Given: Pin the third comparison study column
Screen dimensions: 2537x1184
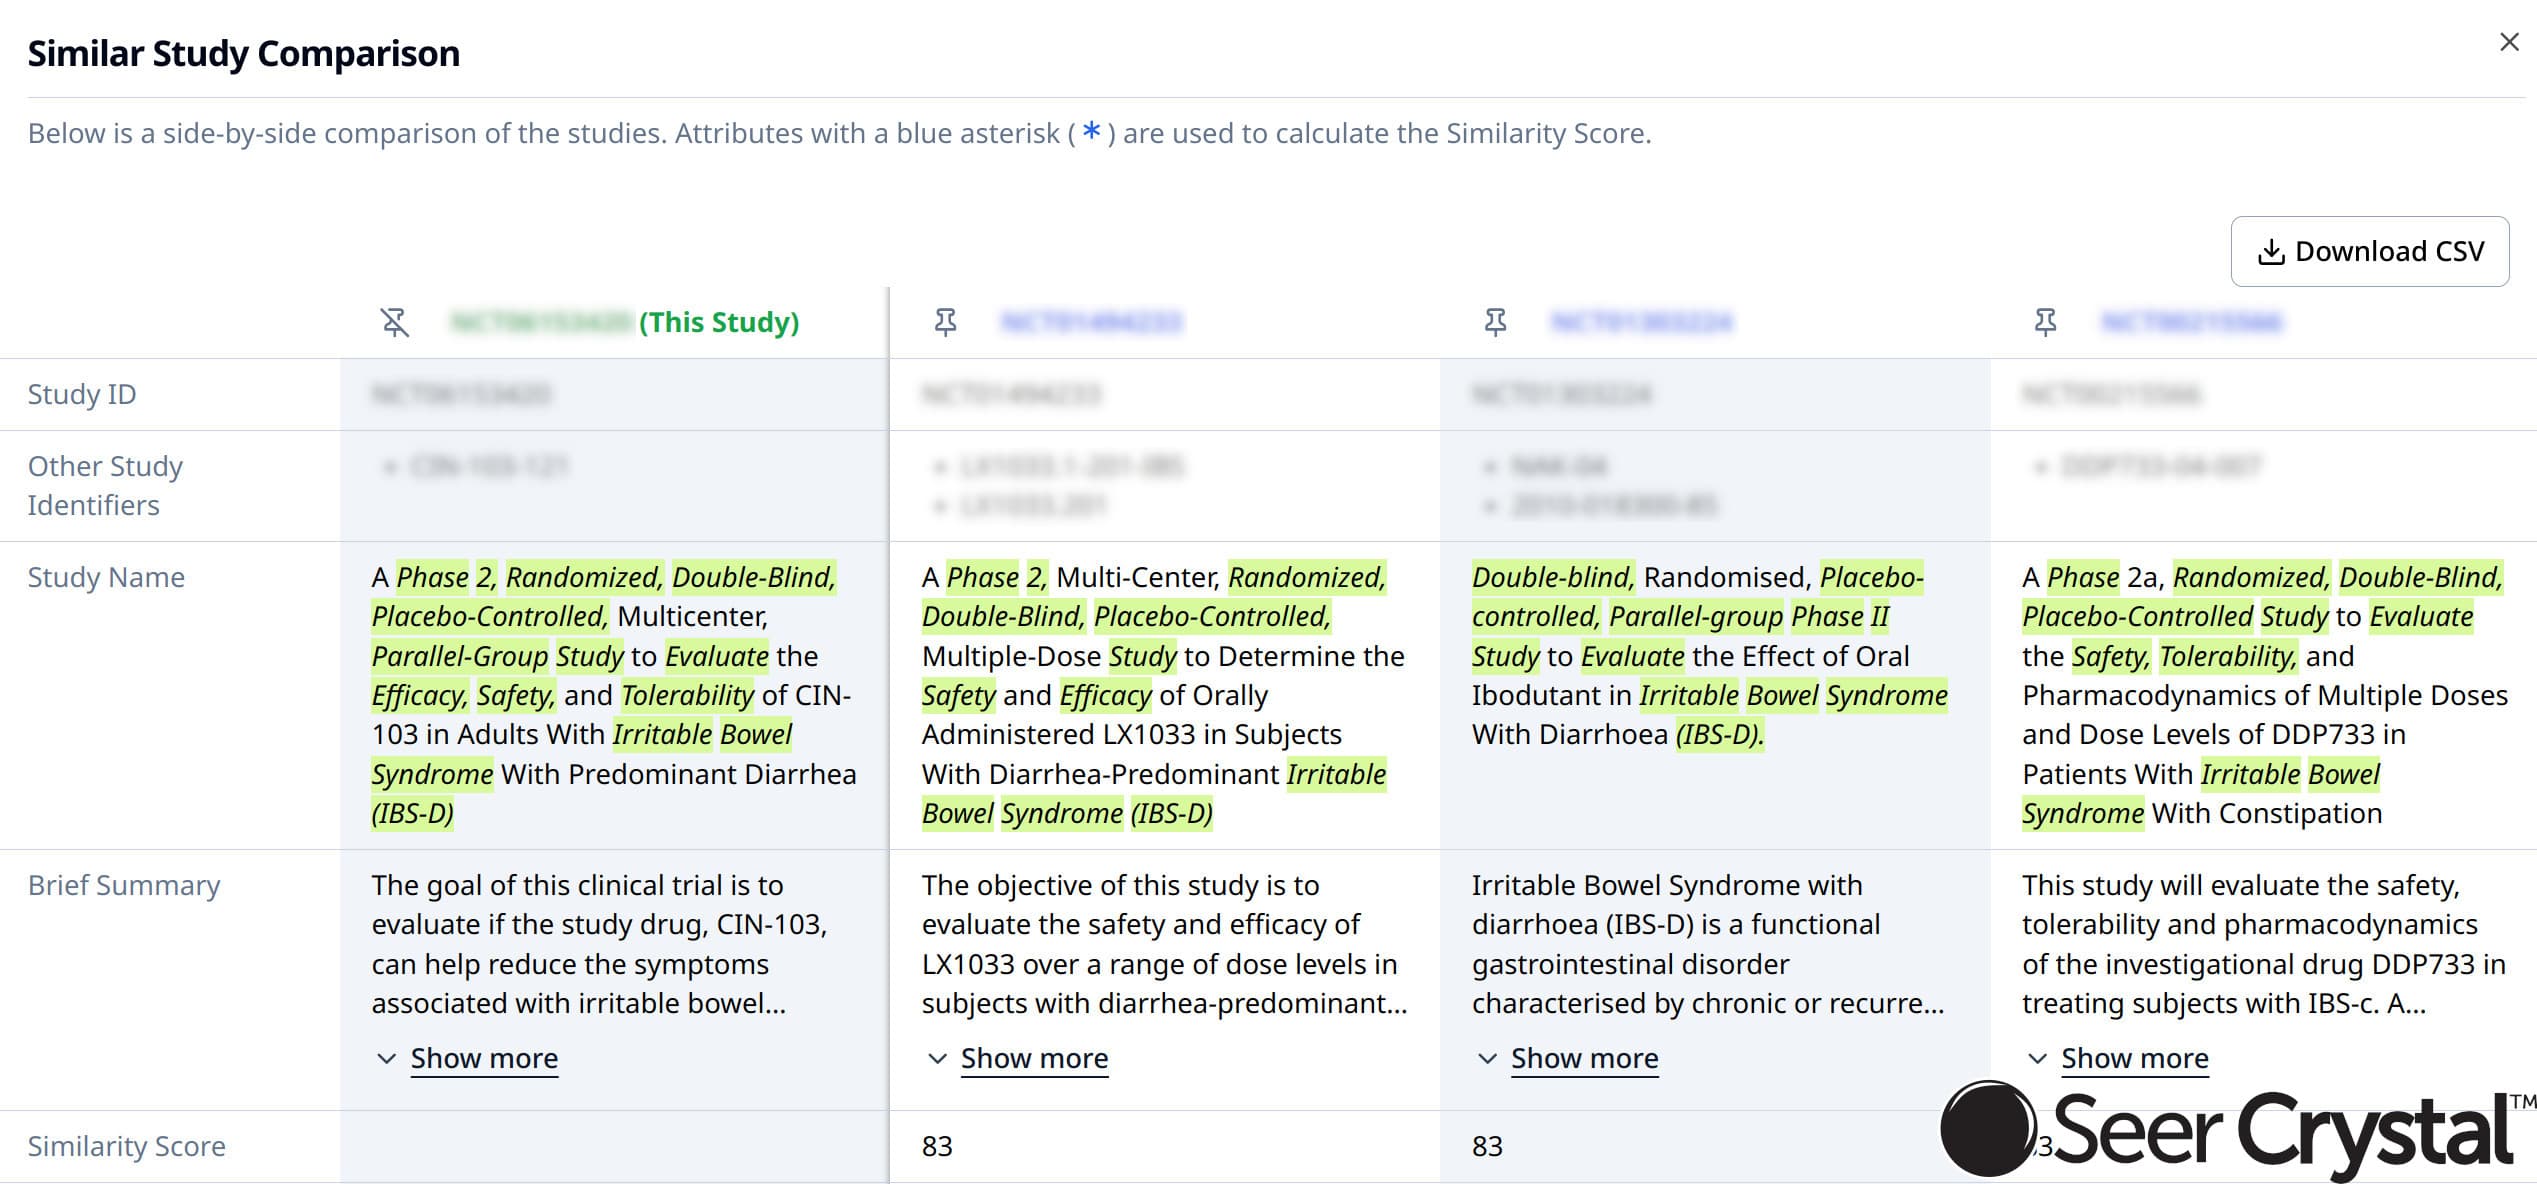Looking at the screenshot, I should pyautogui.click(x=1496, y=322).
